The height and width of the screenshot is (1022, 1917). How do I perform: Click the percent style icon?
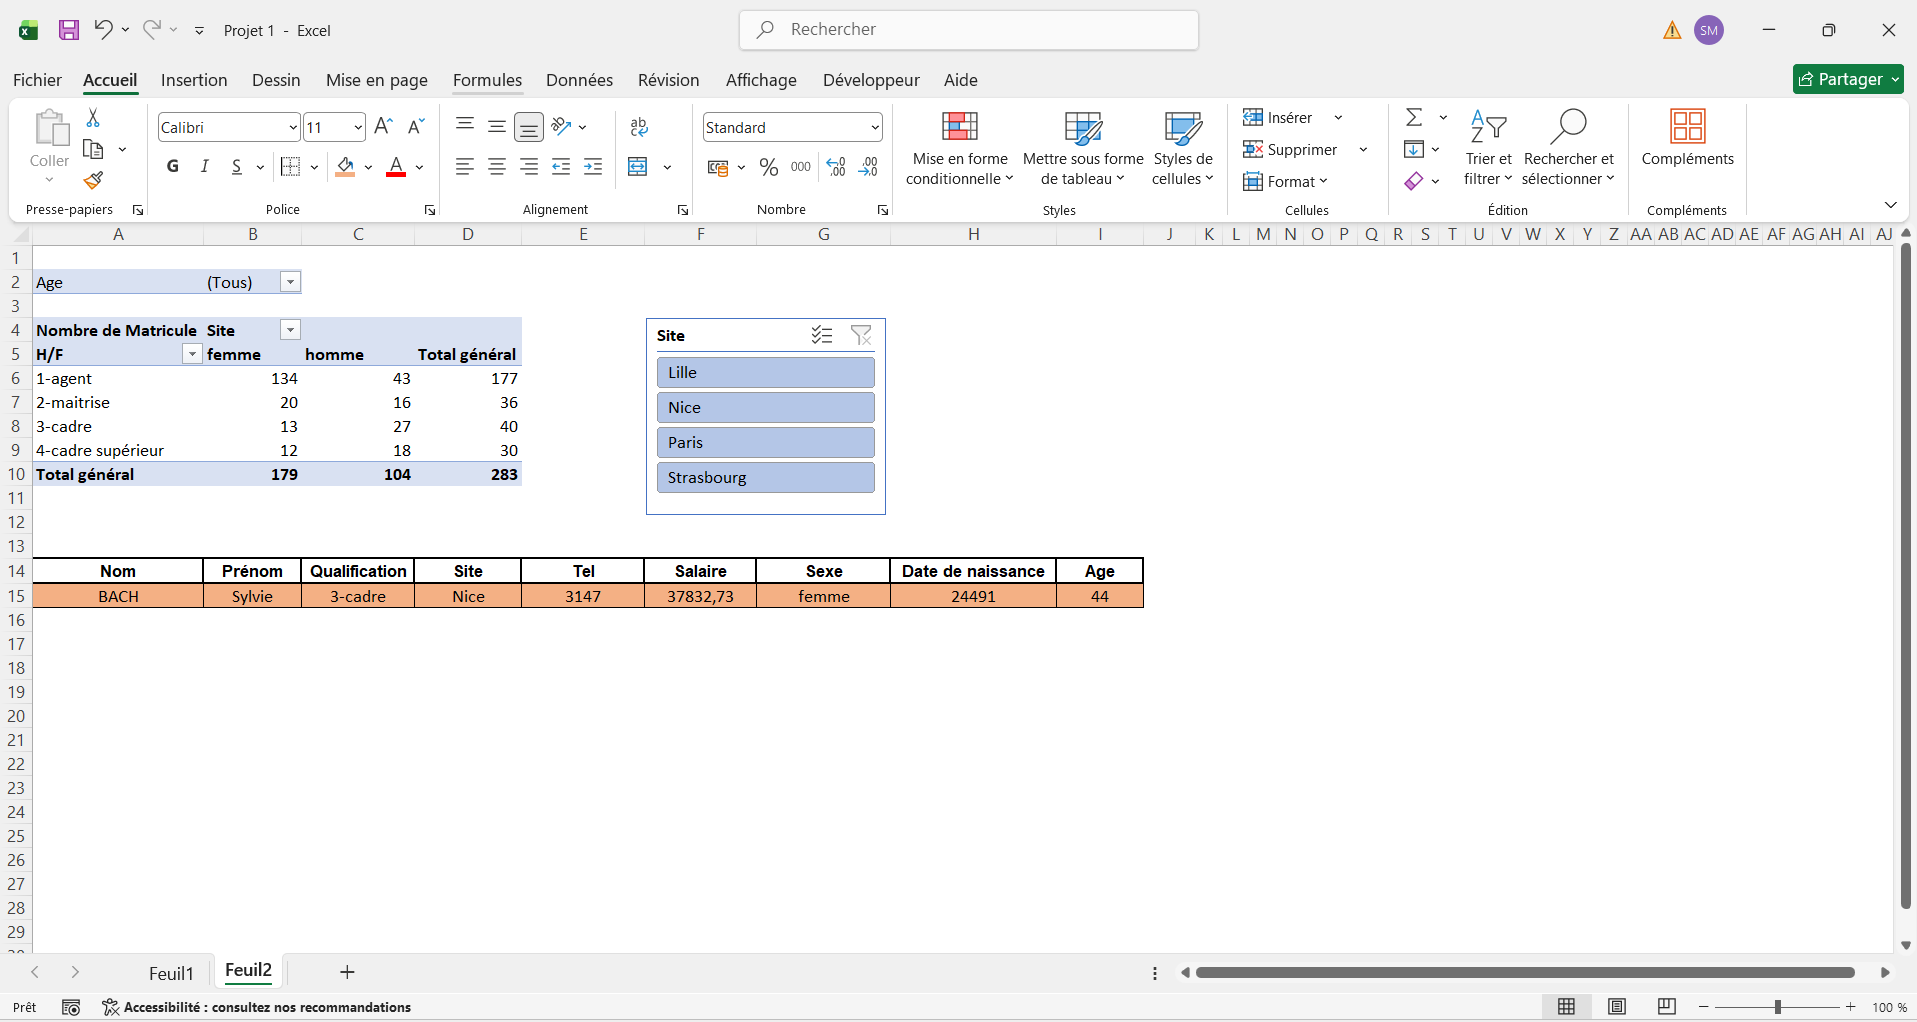768,167
